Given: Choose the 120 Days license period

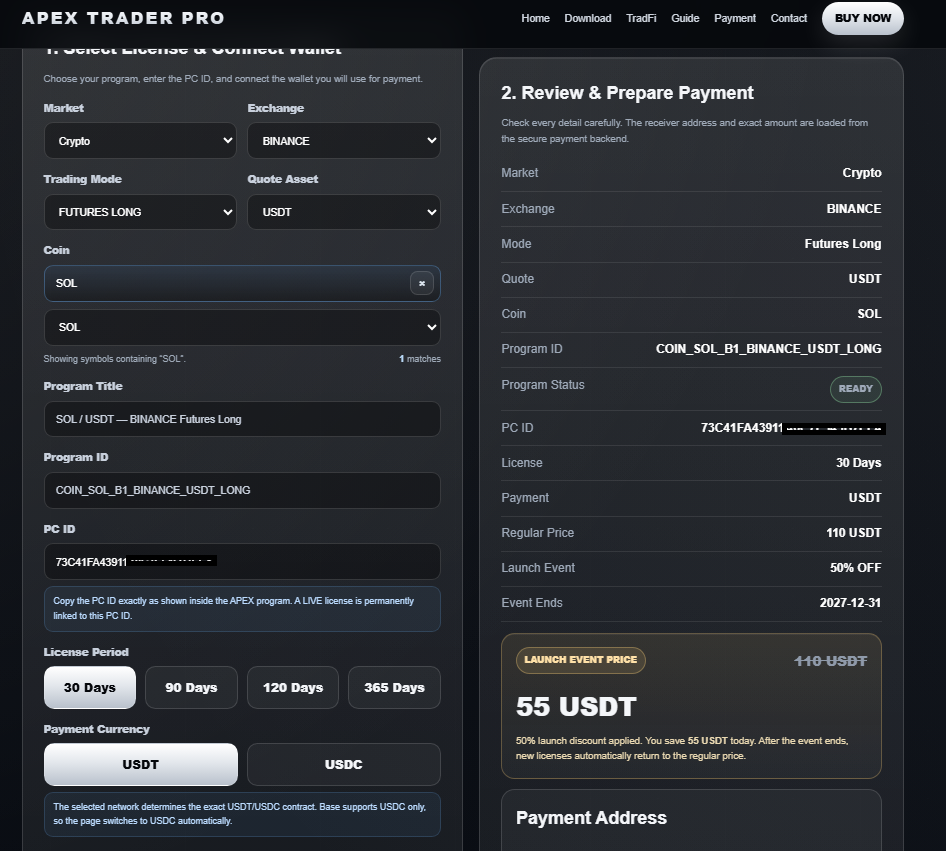Looking at the screenshot, I should point(293,688).
